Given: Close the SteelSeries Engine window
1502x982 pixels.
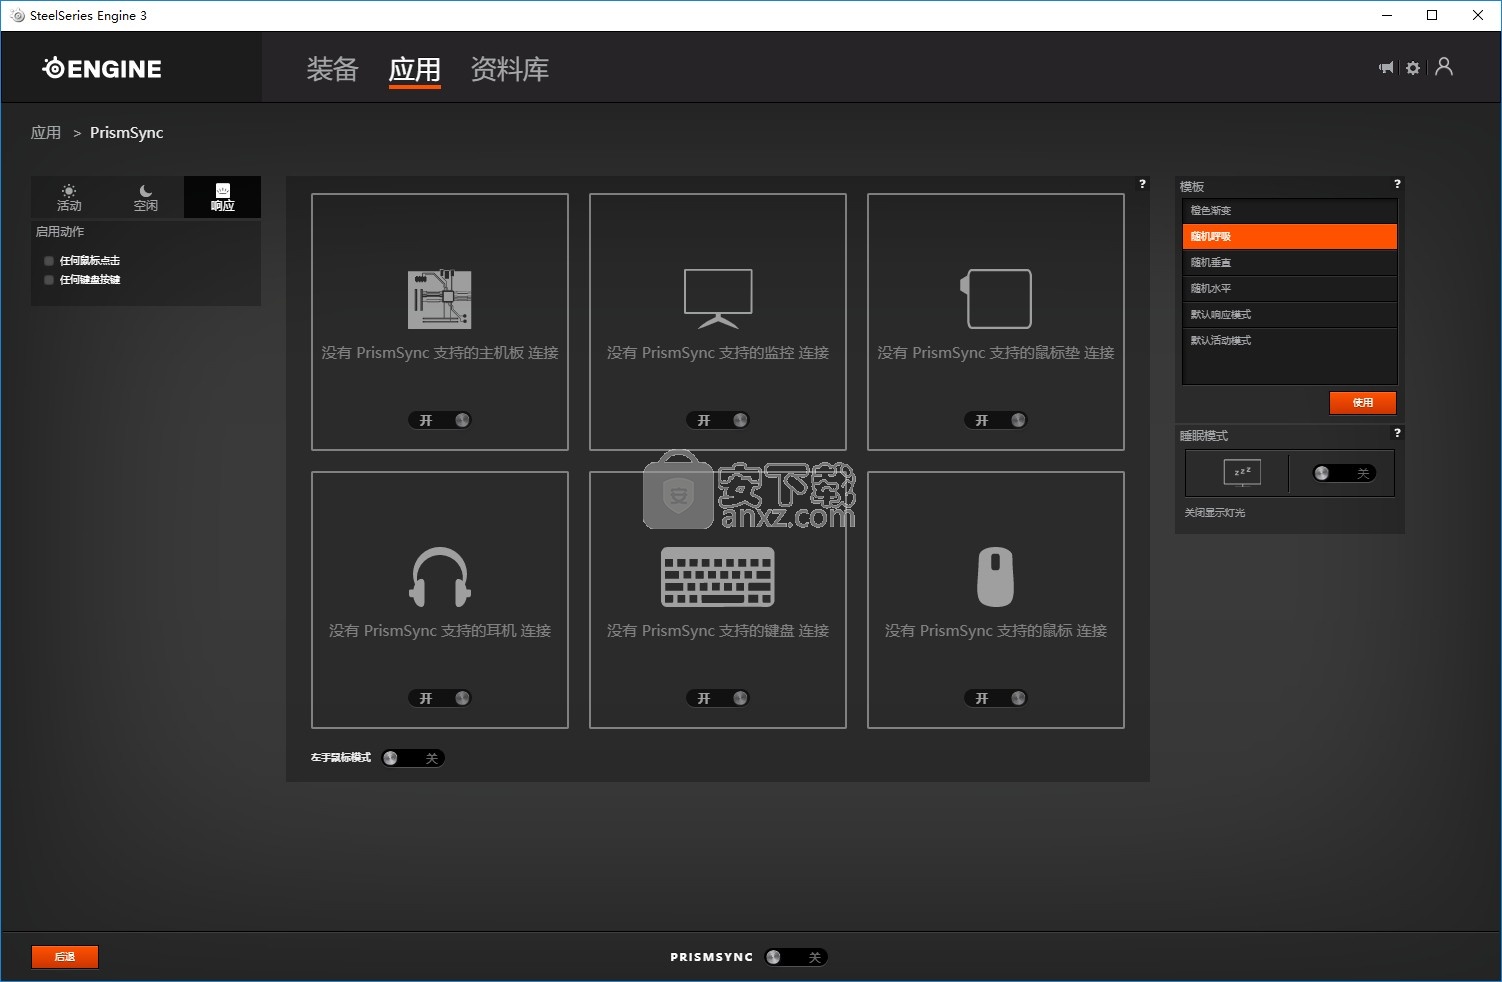Looking at the screenshot, I should tap(1478, 15).
